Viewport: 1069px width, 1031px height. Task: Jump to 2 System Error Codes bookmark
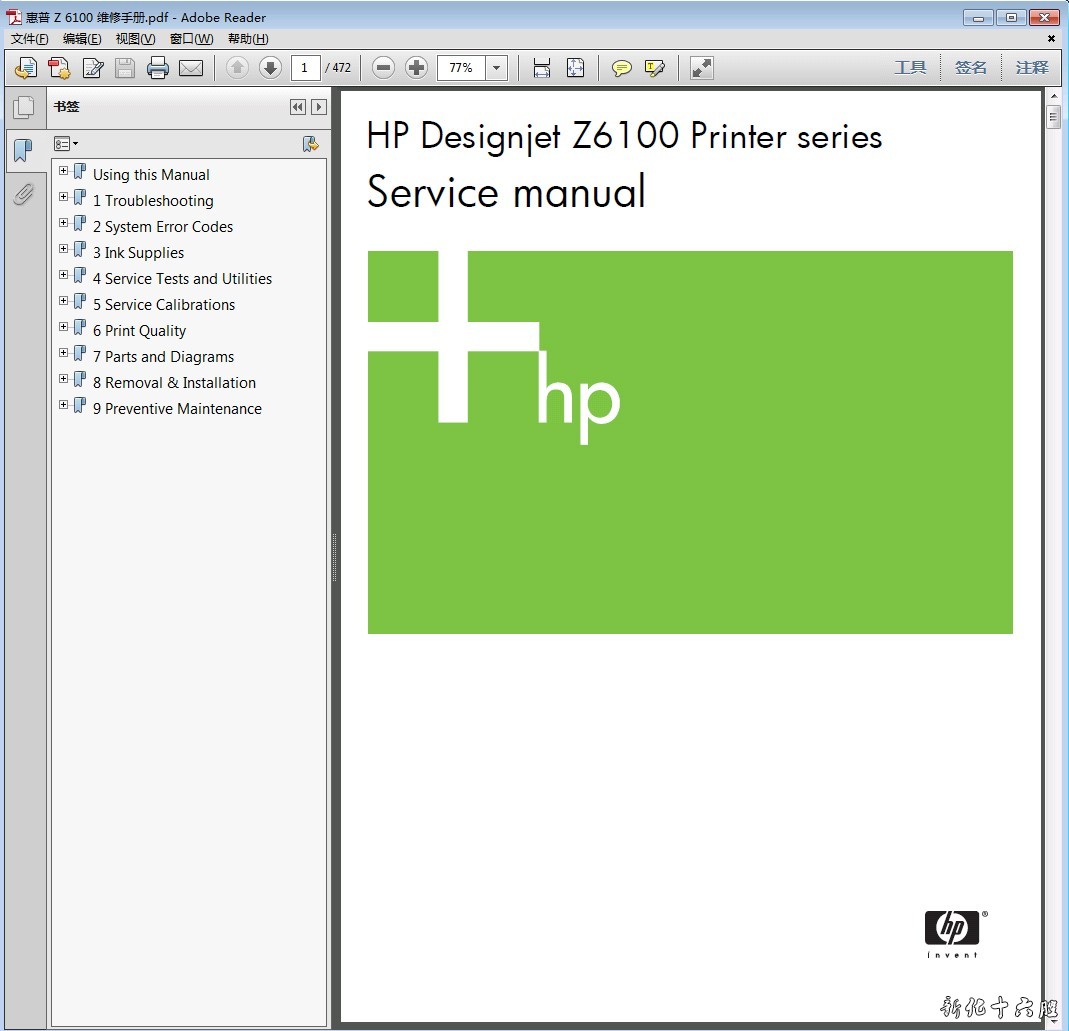click(163, 227)
